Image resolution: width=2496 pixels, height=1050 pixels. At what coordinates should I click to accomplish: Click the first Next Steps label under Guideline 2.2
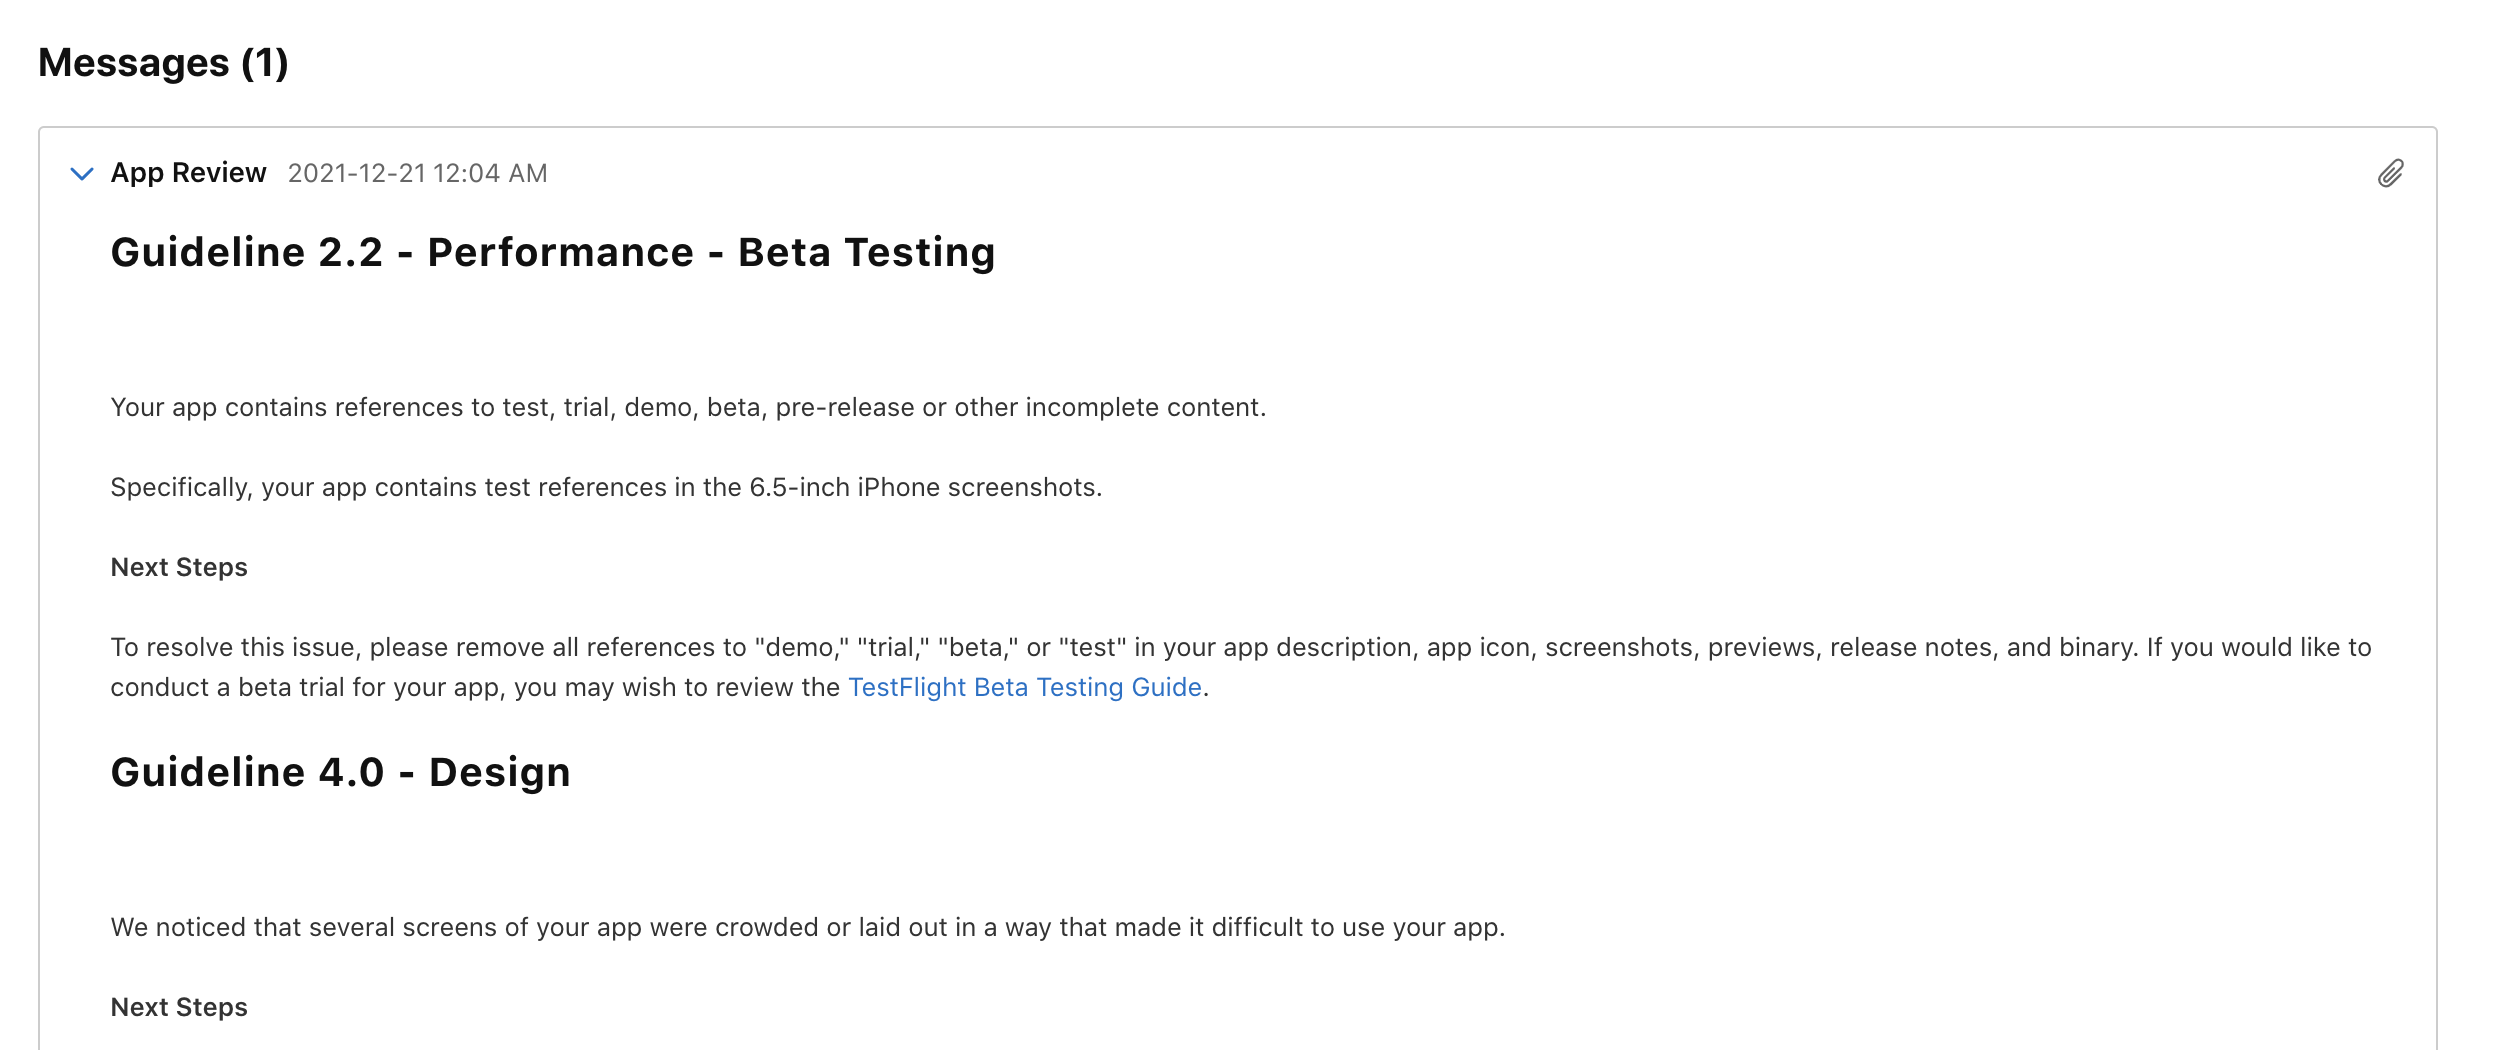tap(179, 567)
